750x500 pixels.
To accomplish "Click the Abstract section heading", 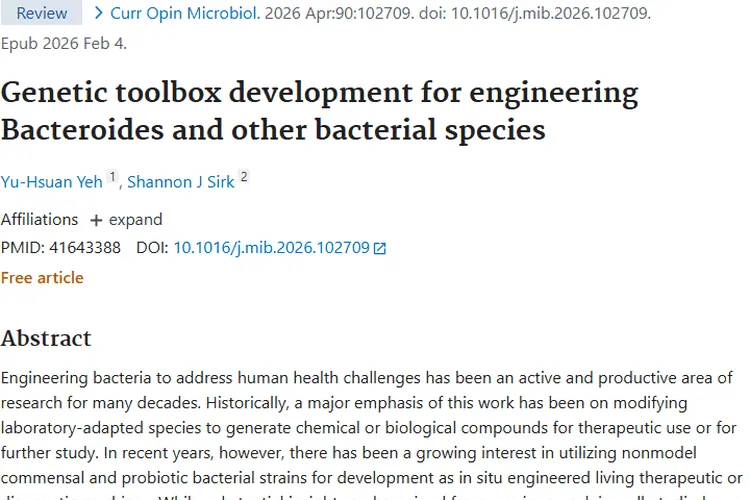I will (46, 338).
